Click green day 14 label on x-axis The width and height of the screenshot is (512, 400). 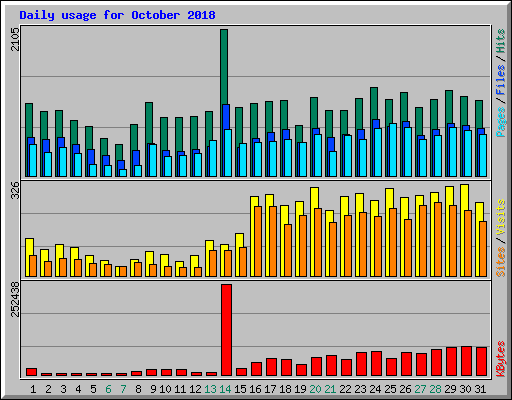pos(225,389)
